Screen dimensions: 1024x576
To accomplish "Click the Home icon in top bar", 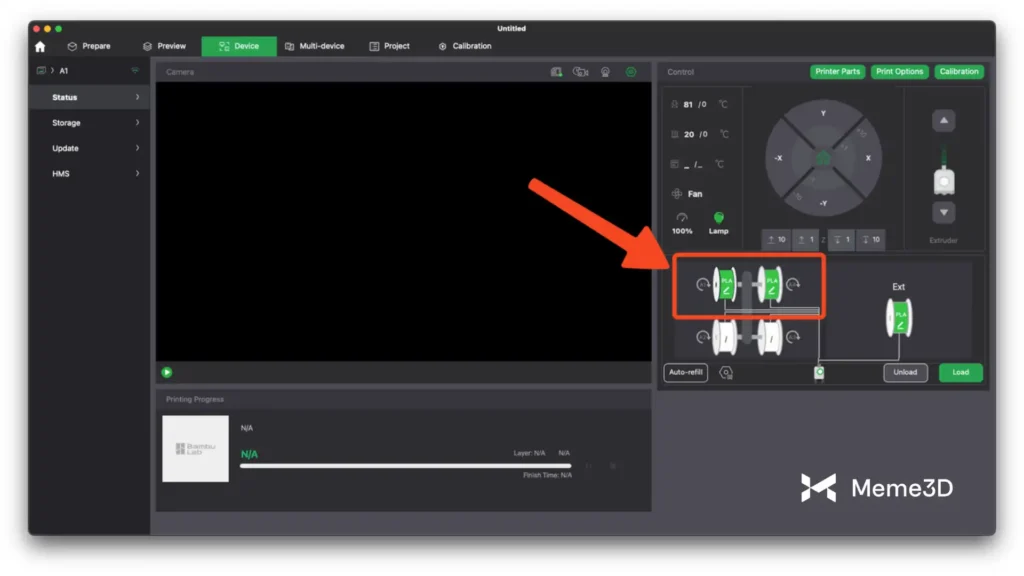I will click(x=40, y=46).
